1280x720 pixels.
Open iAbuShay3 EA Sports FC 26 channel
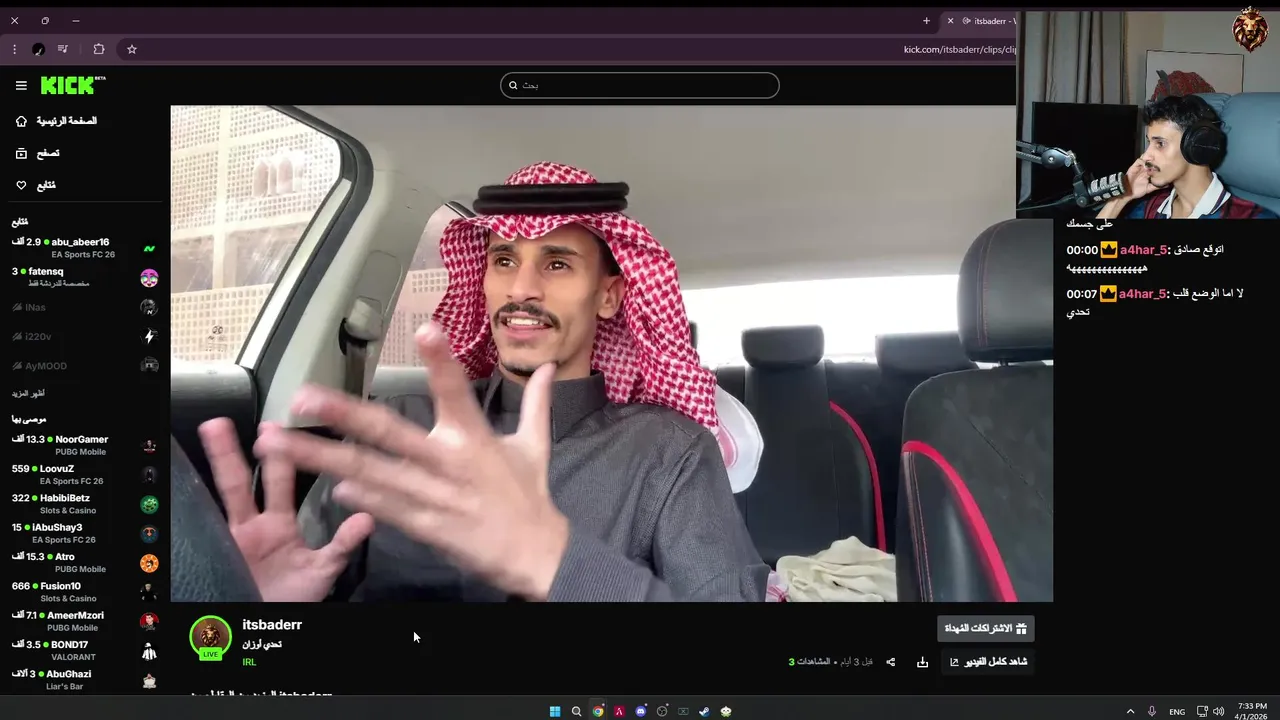(85, 533)
